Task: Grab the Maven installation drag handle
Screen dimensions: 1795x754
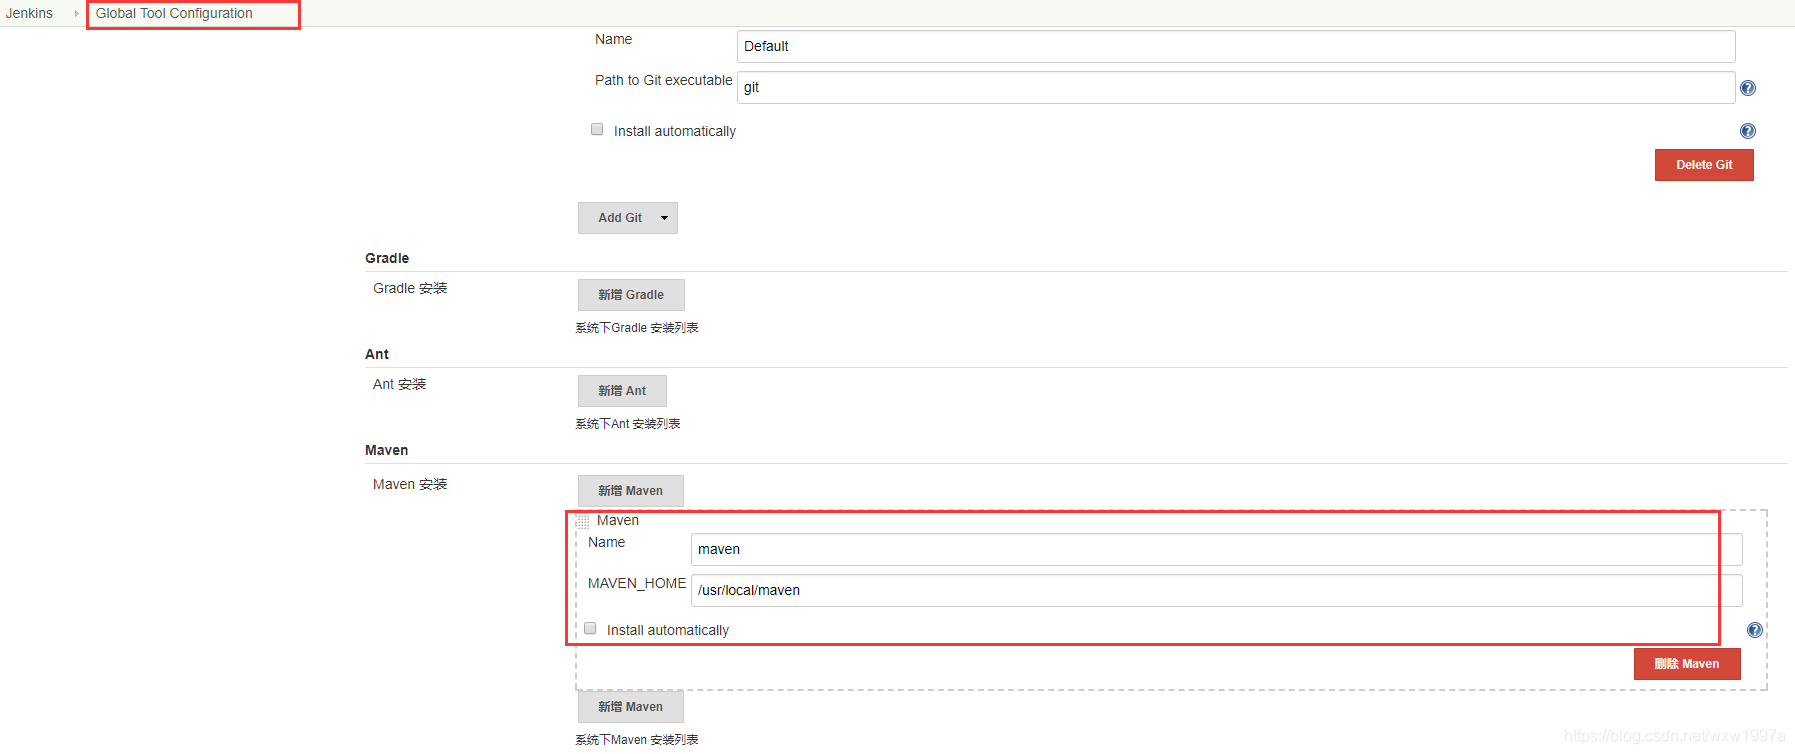Action: click(x=582, y=521)
